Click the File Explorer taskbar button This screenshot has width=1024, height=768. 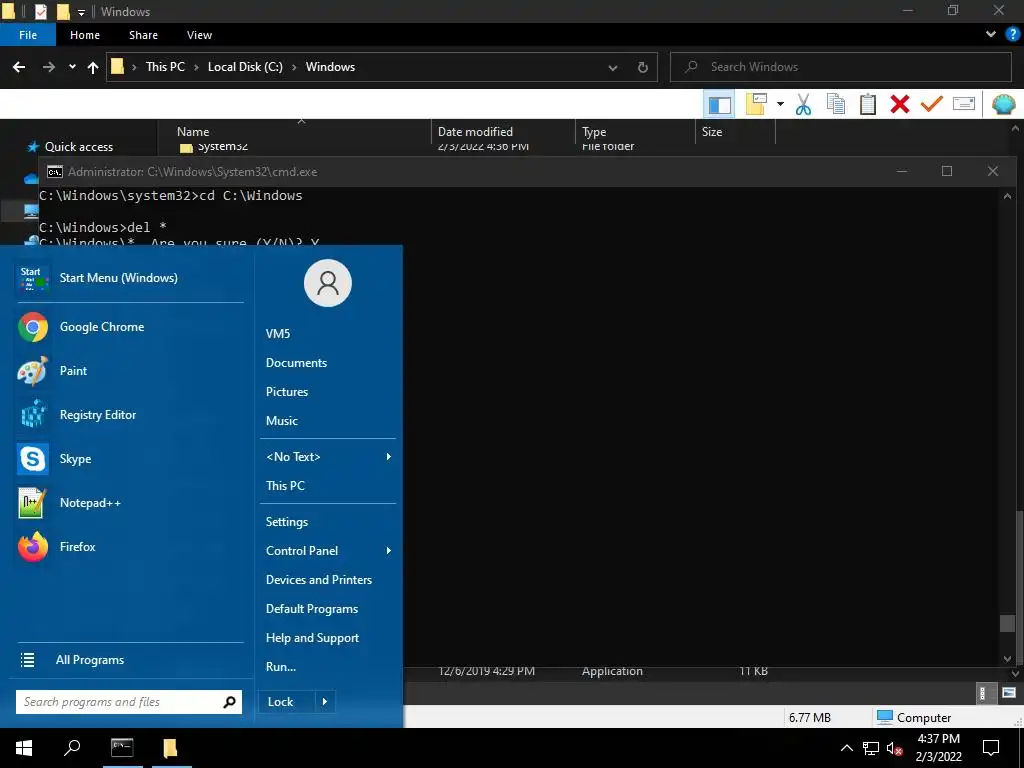pyautogui.click(x=170, y=748)
